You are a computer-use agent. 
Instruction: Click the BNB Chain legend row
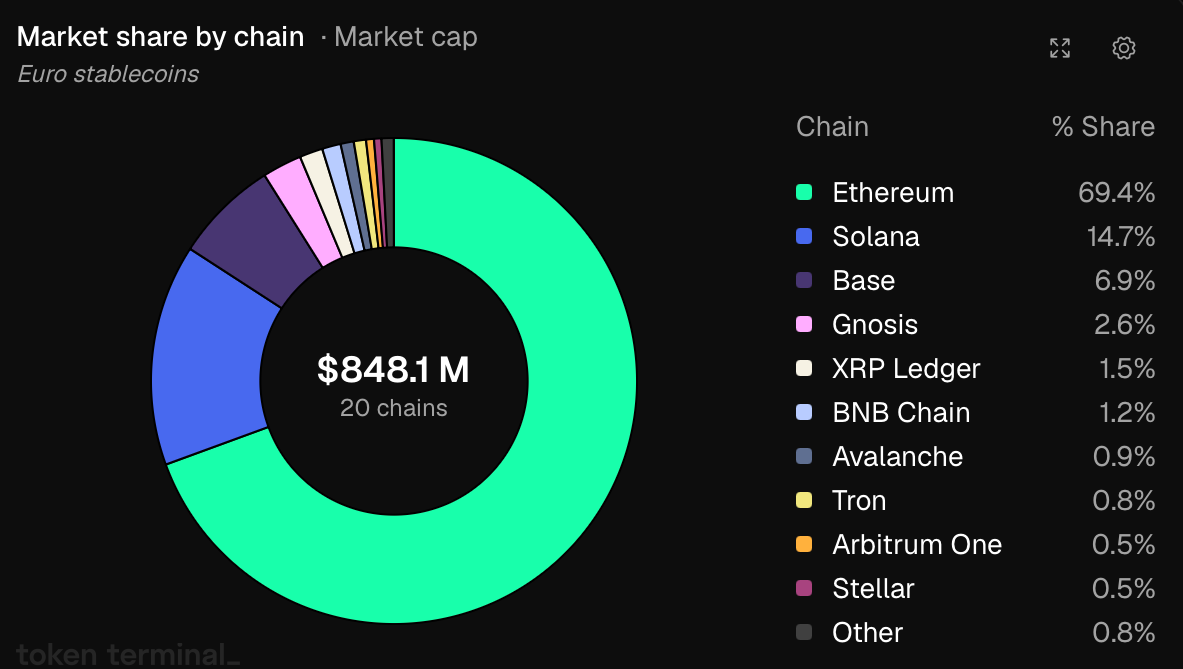[976, 413]
